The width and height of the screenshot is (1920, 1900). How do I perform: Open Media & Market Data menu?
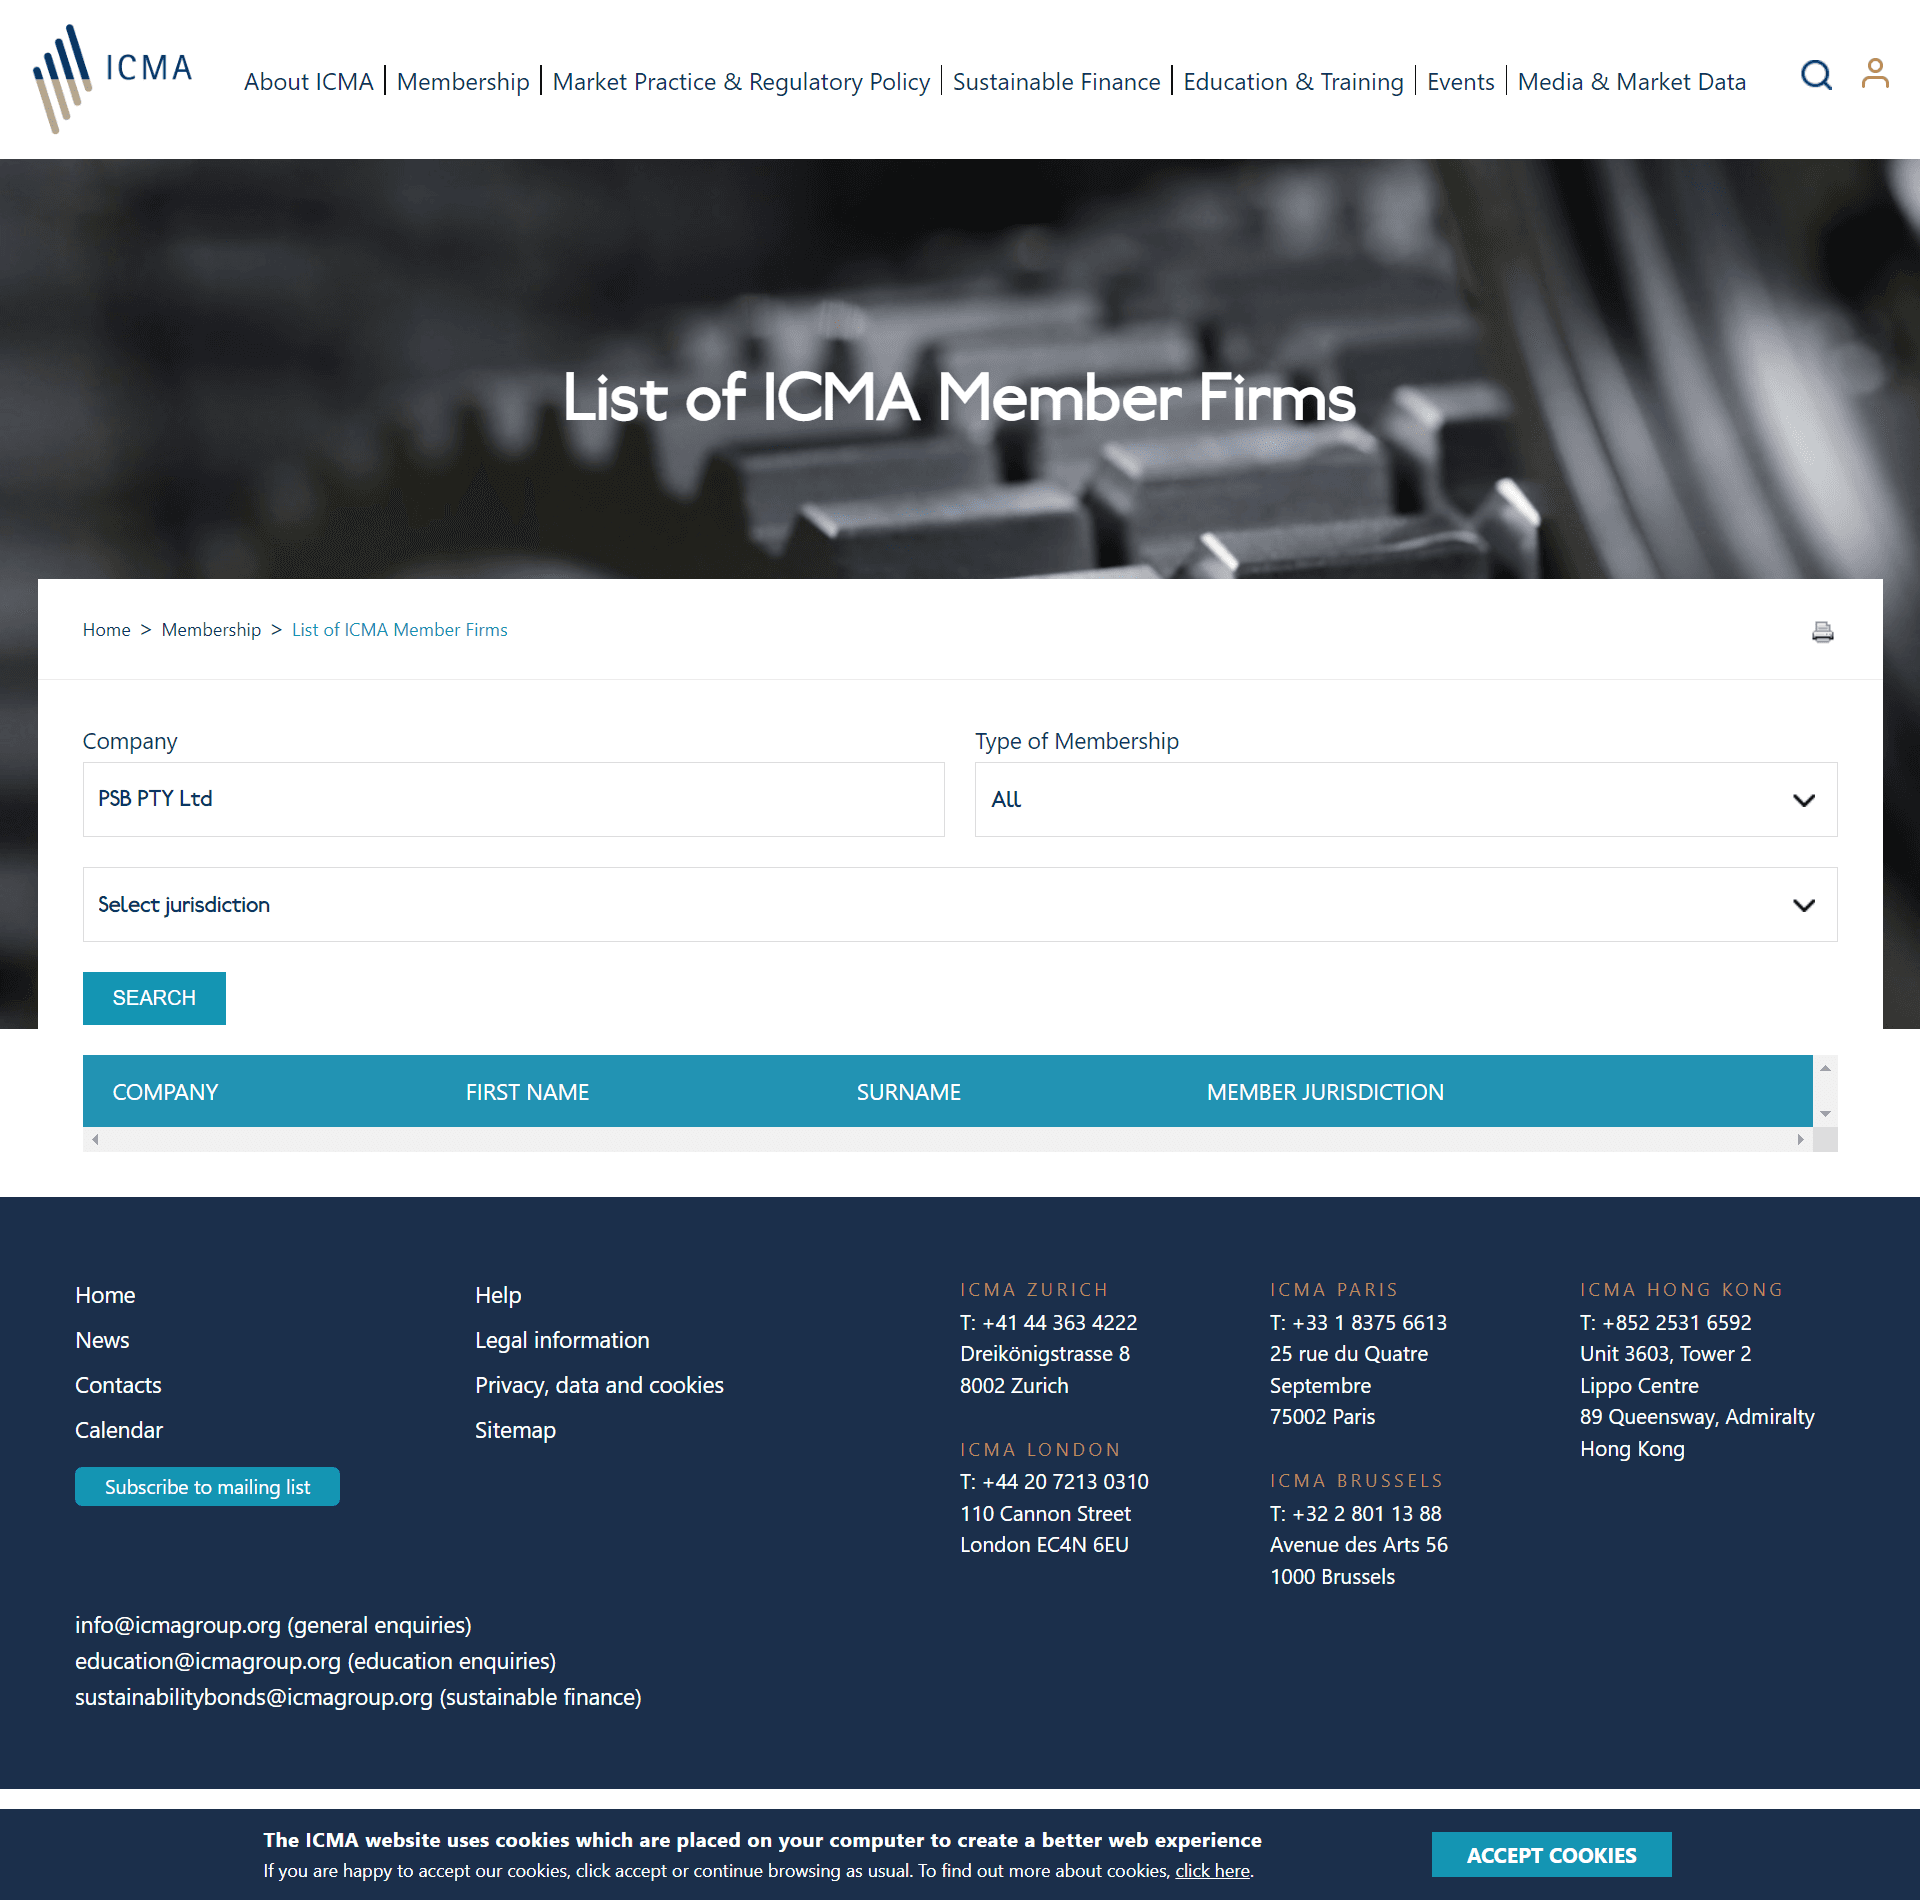point(1631,81)
